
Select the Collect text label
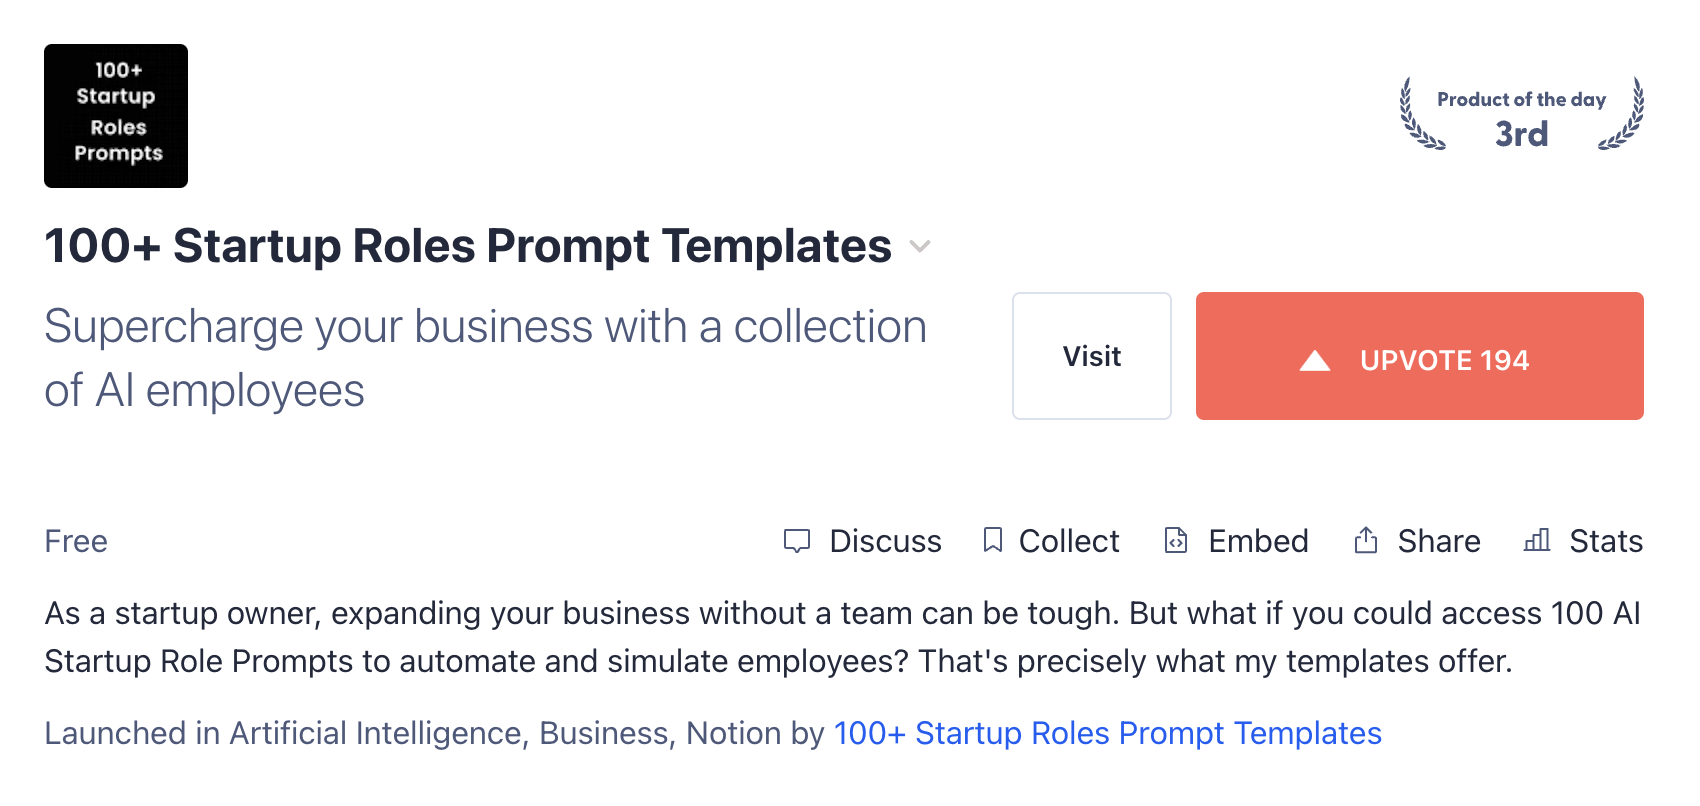pos(1069,541)
